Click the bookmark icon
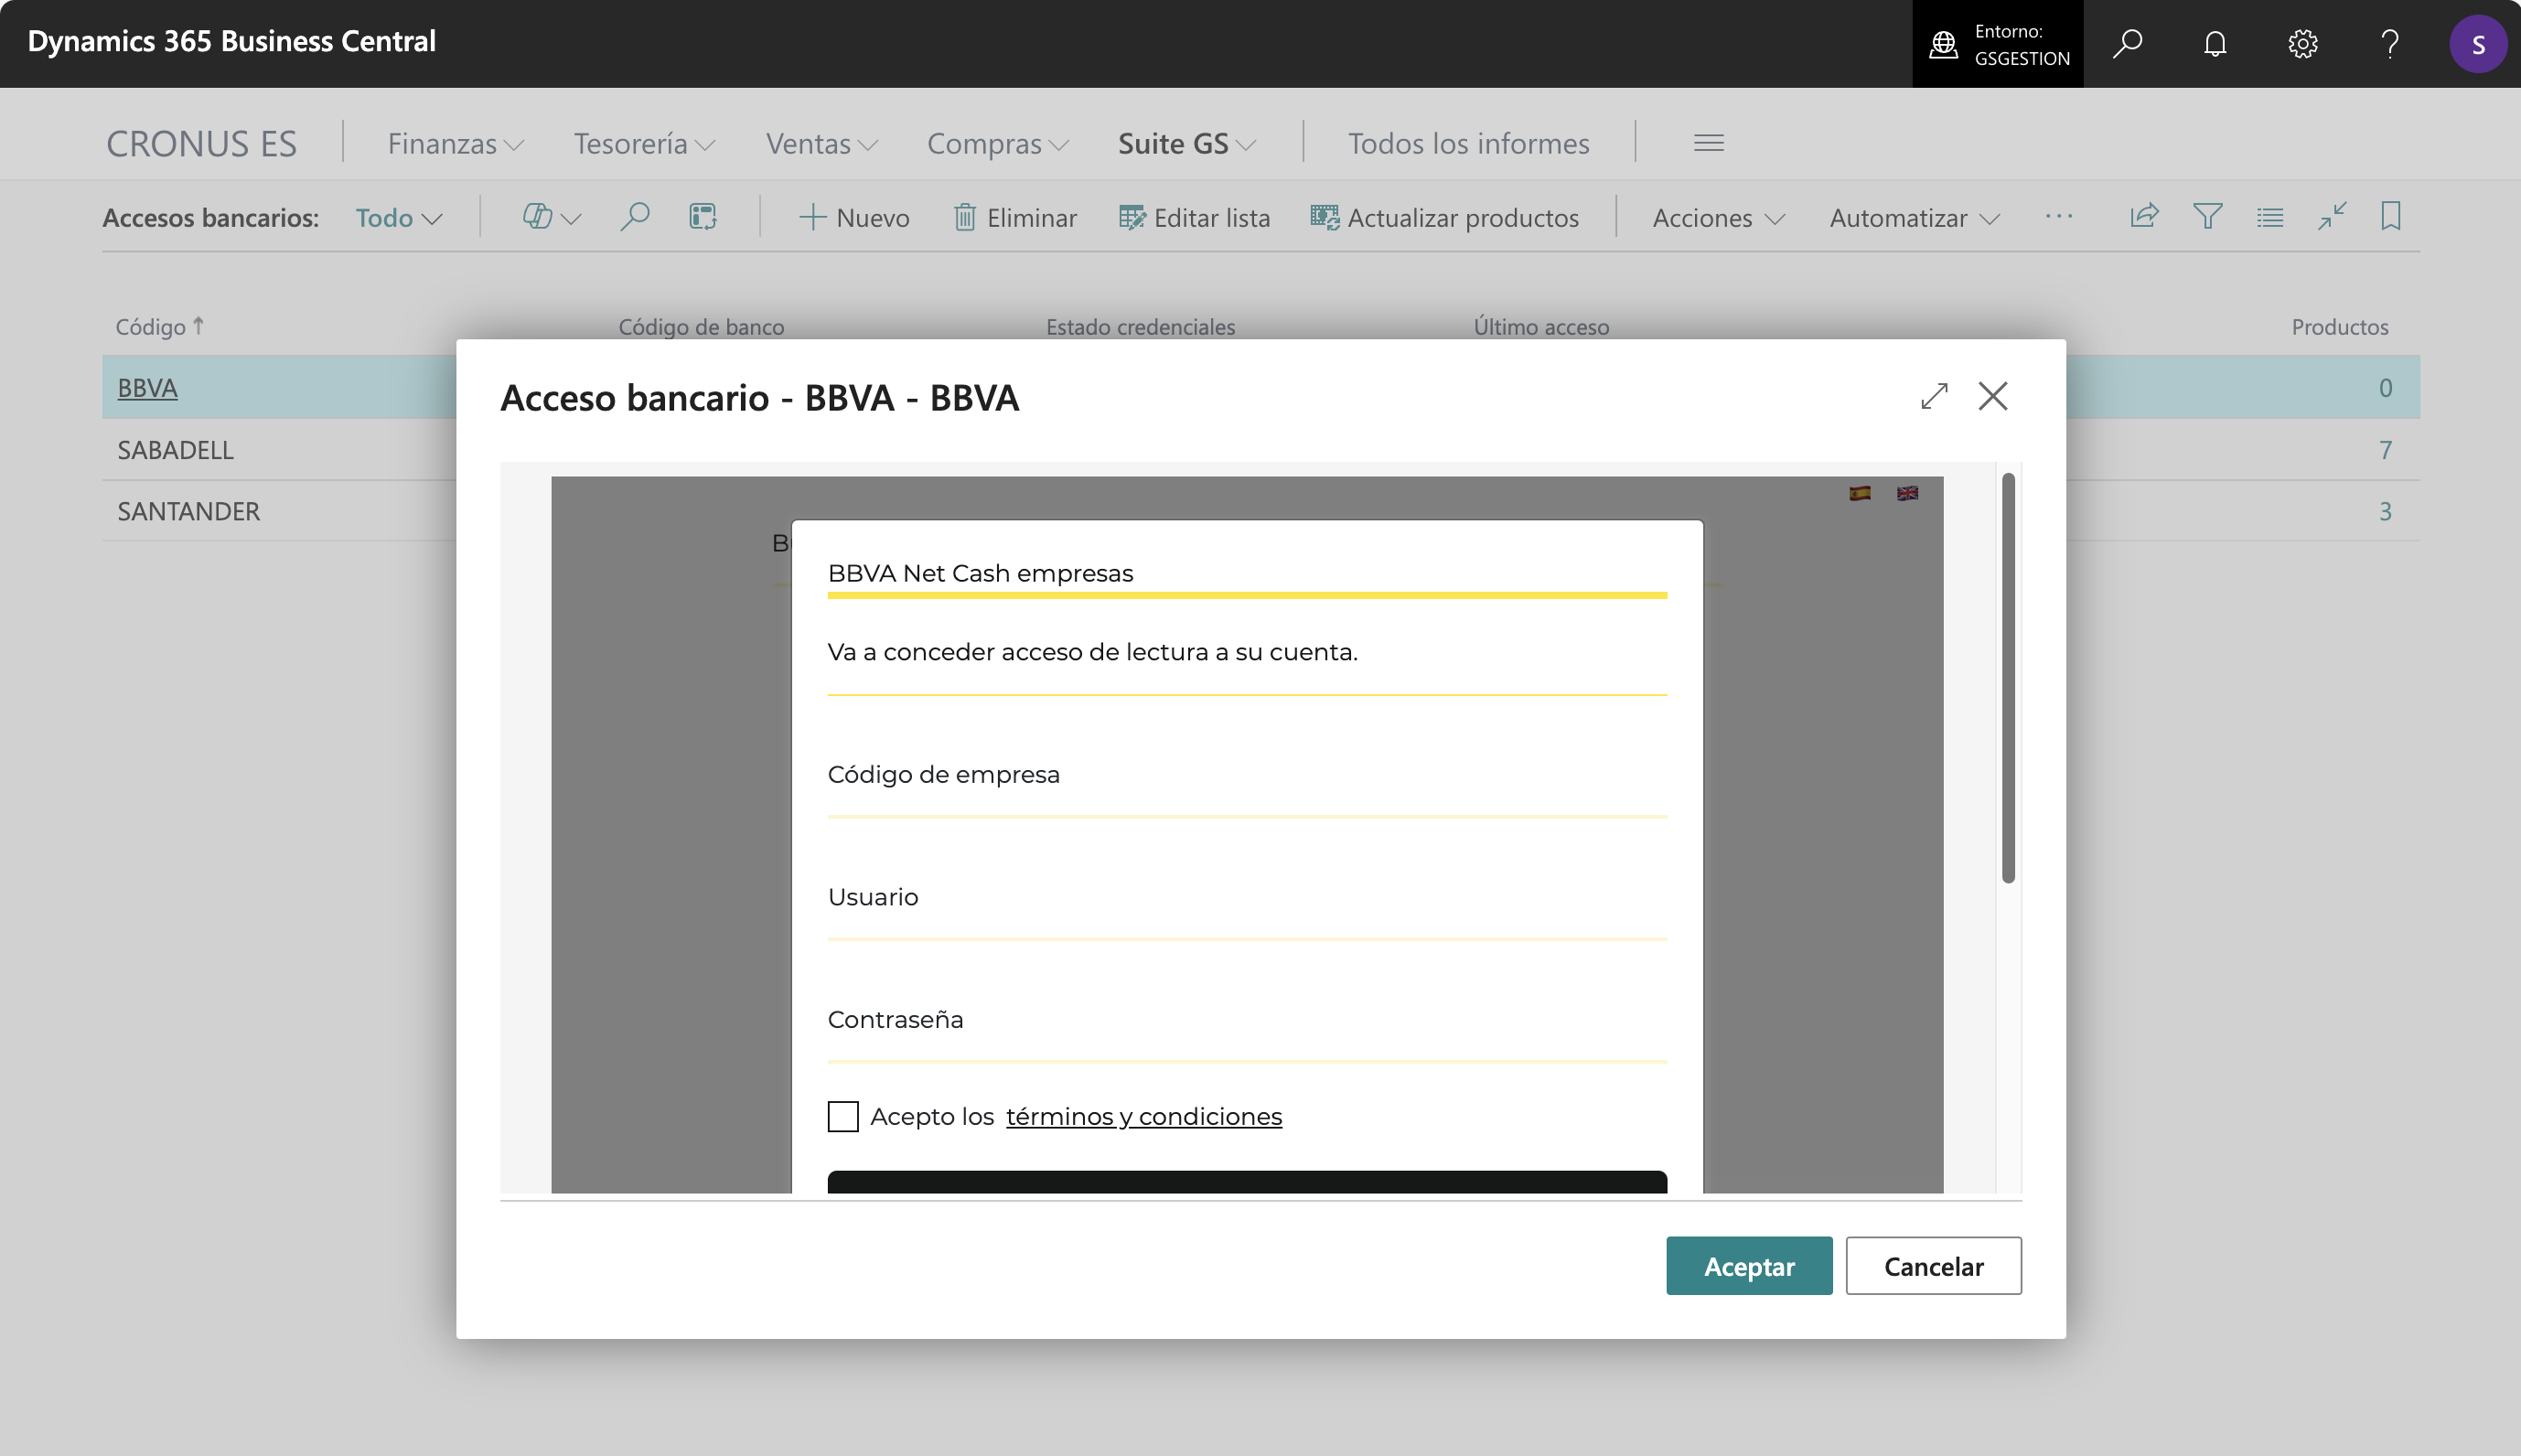 tap(2390, 216)
